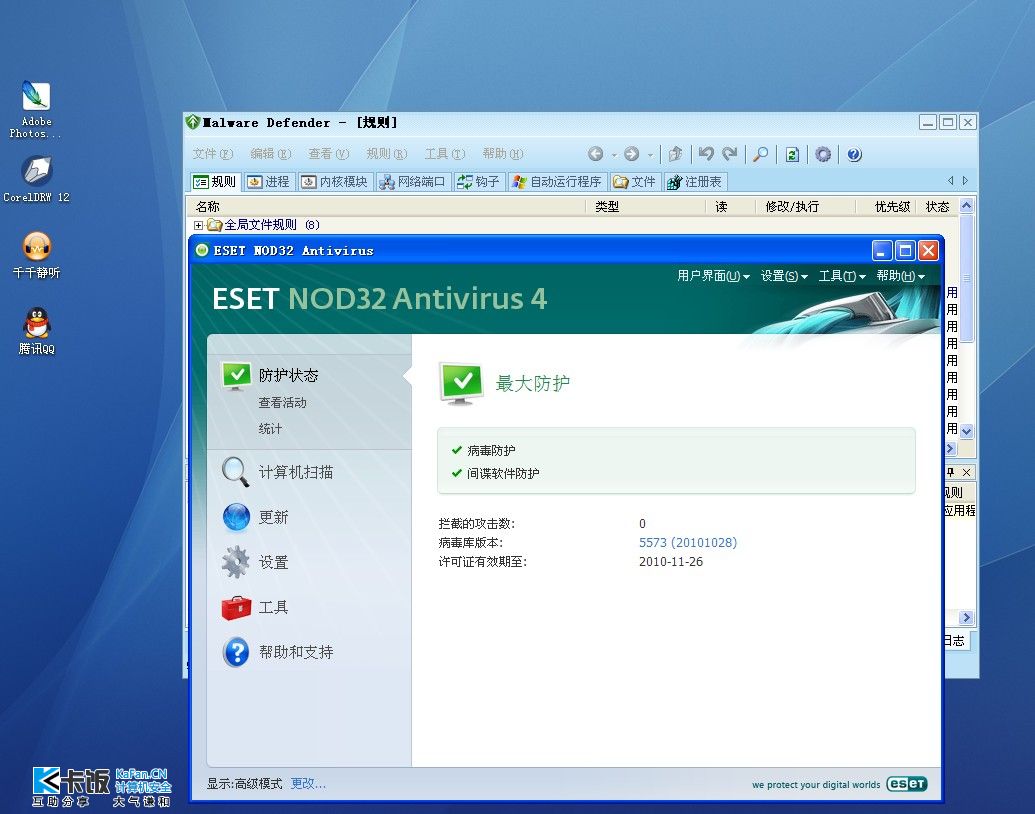Switch to the 进程 tab
This screenshot has width=1035, height=814.
[269, 182]
